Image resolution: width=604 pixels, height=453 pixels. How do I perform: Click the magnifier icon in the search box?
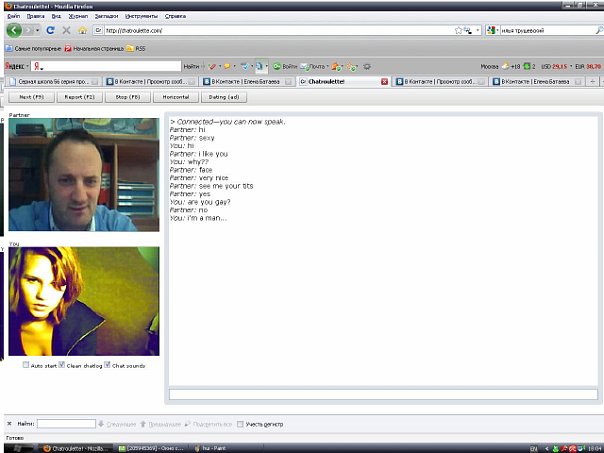click(x=599, y=30)
